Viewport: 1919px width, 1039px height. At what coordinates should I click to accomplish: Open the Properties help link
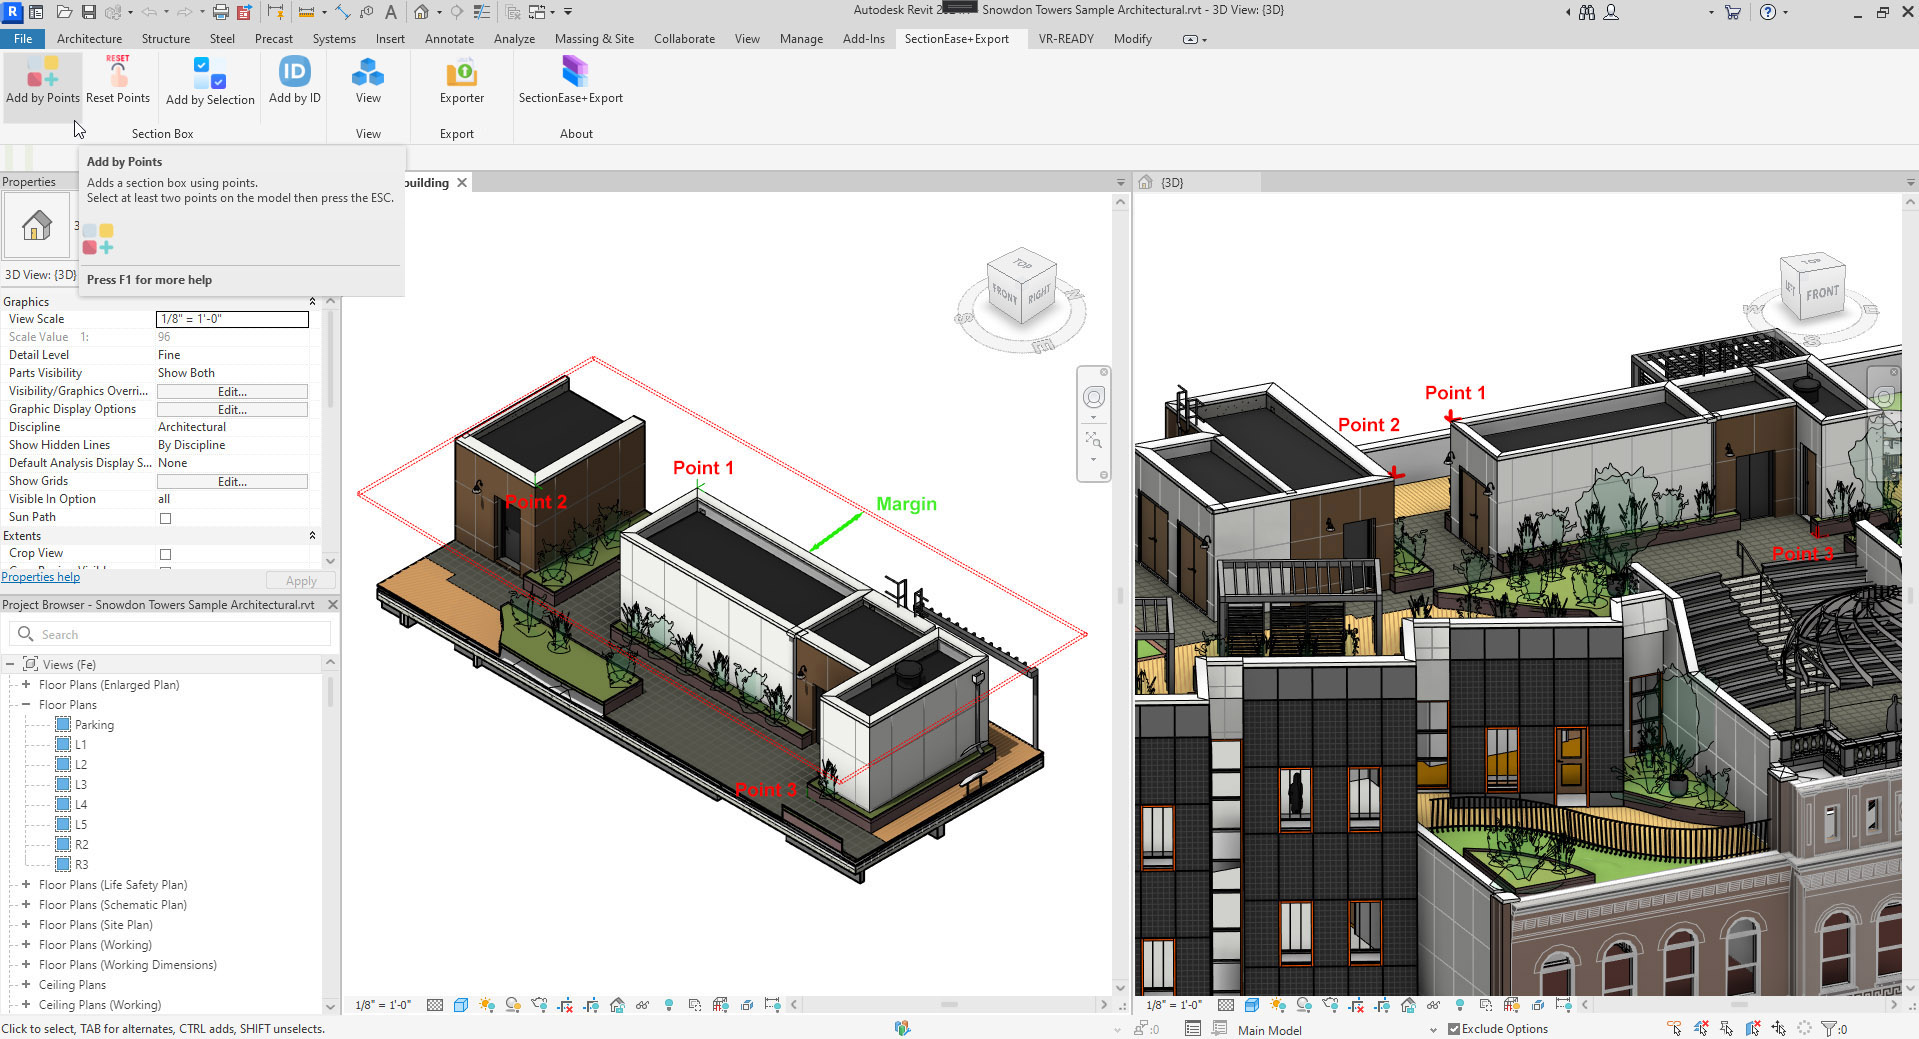coord(41,577)
